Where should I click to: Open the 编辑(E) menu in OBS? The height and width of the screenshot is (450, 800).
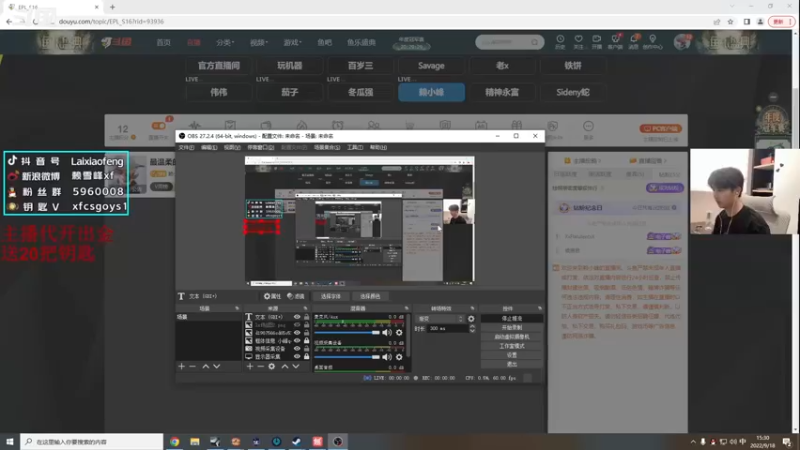click(209, 147)
